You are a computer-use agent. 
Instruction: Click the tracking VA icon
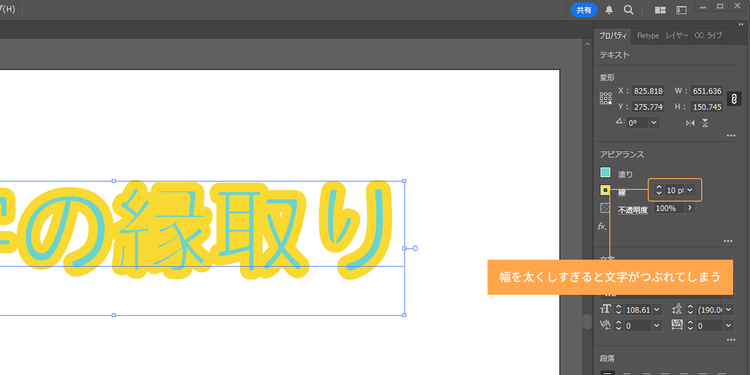tap(678, 325)
